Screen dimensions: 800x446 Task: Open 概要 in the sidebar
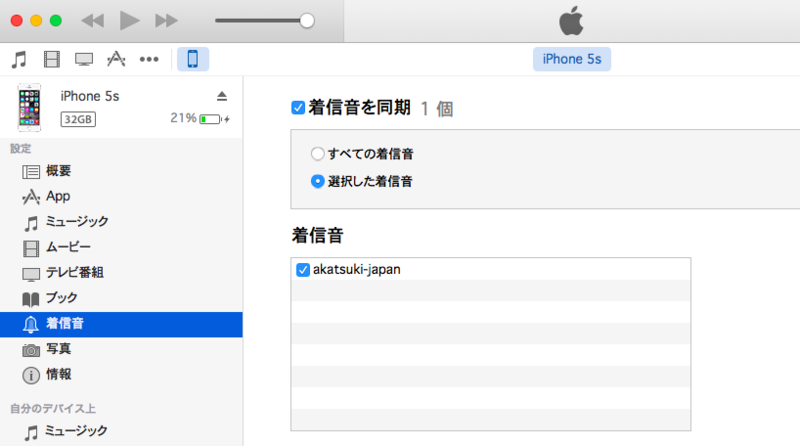pyautogui.click(x=121, y=171)
